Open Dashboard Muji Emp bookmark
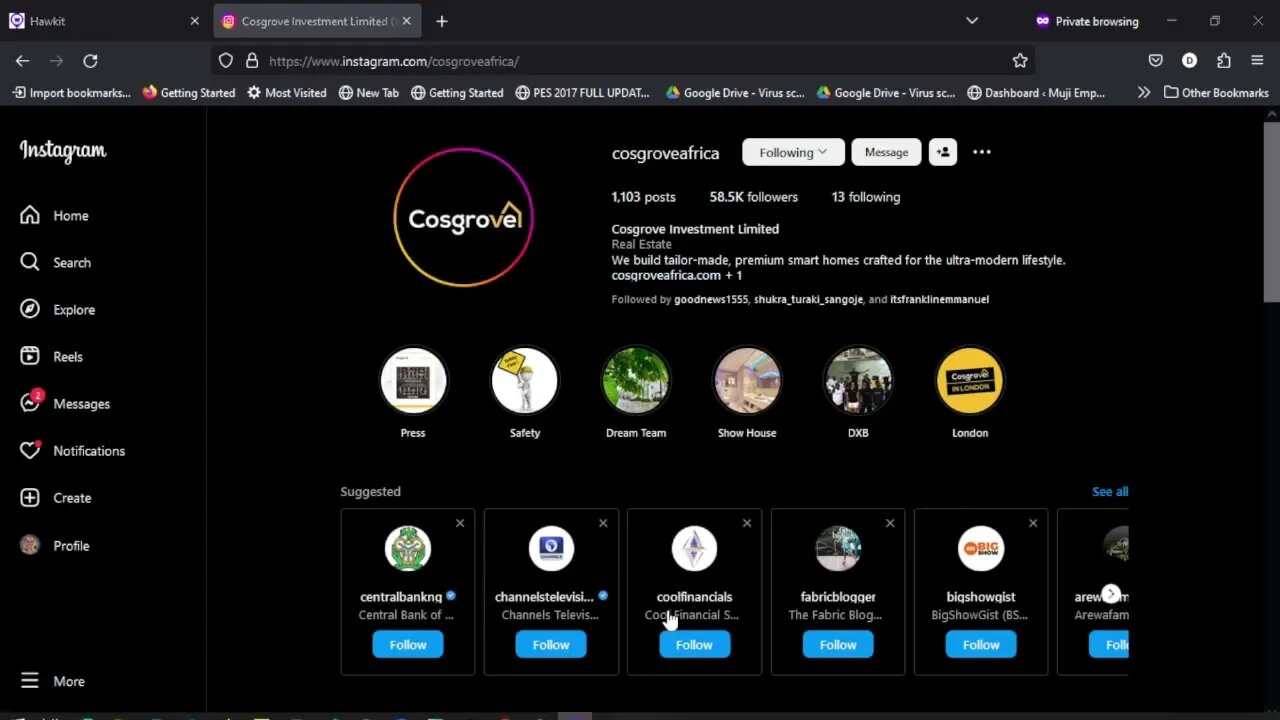Viewport: 1280px width, 720px height. 1036,92
